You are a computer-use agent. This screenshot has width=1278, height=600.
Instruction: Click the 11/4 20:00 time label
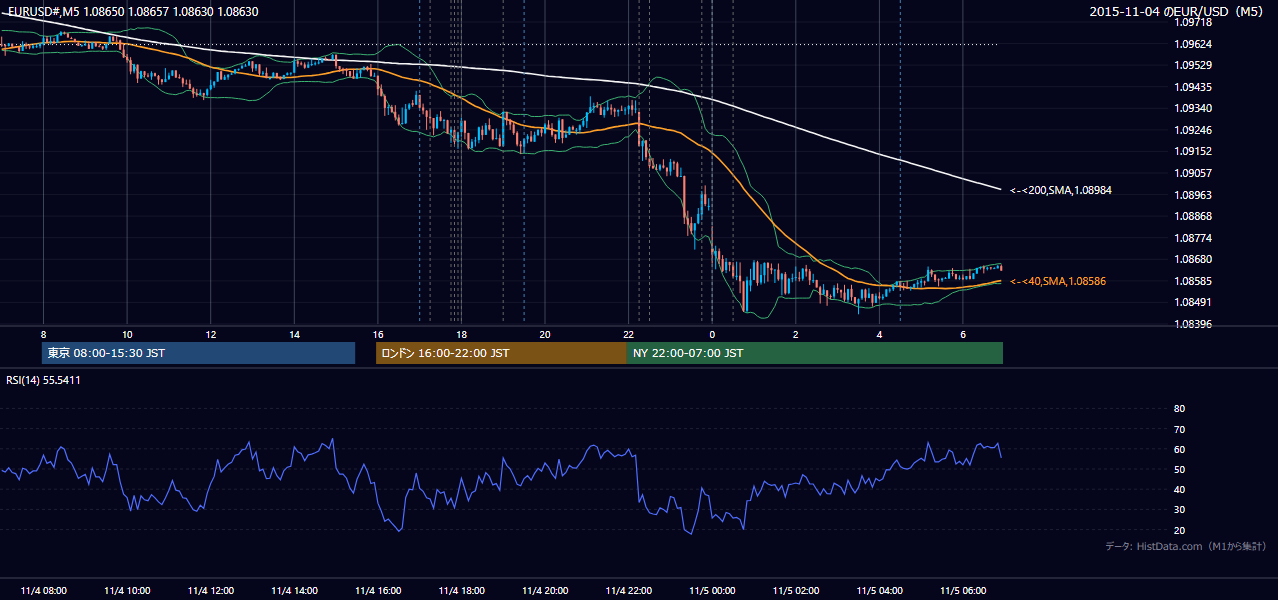(544, 591)
